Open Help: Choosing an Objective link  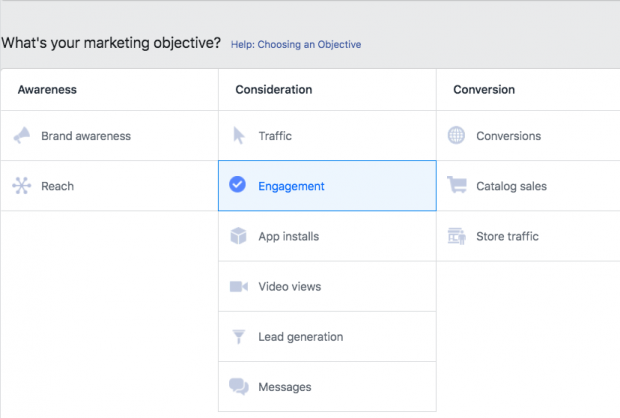coord(295,45)
